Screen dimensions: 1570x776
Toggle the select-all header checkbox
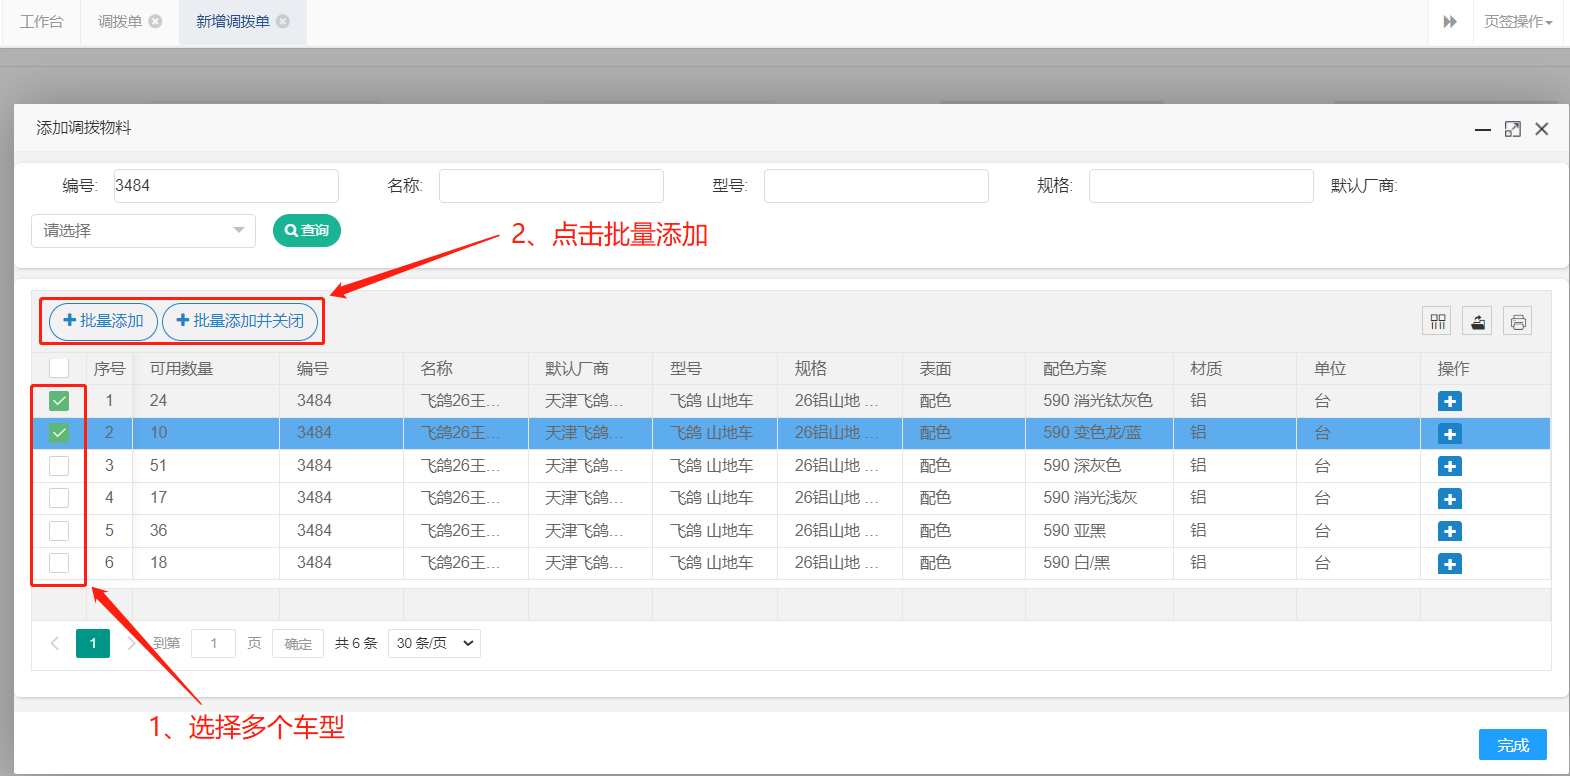point(59,368)
